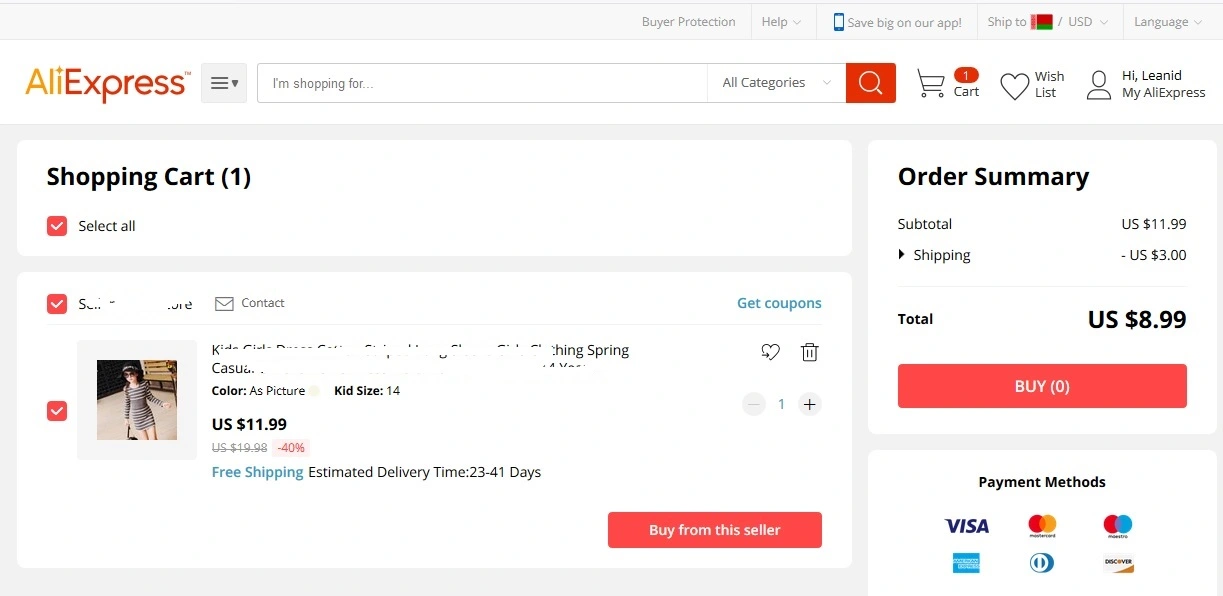Click the Diners Club logo

(1042, 563)
